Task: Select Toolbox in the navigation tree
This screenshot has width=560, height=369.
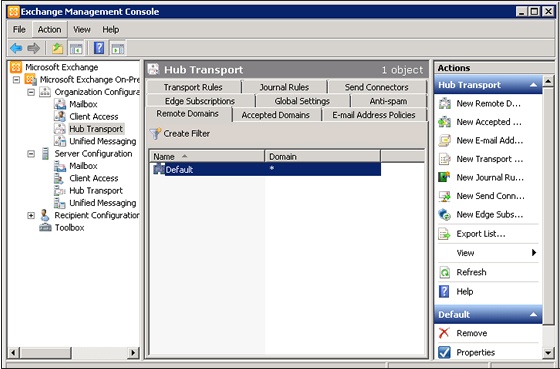Action: point(69,228)
